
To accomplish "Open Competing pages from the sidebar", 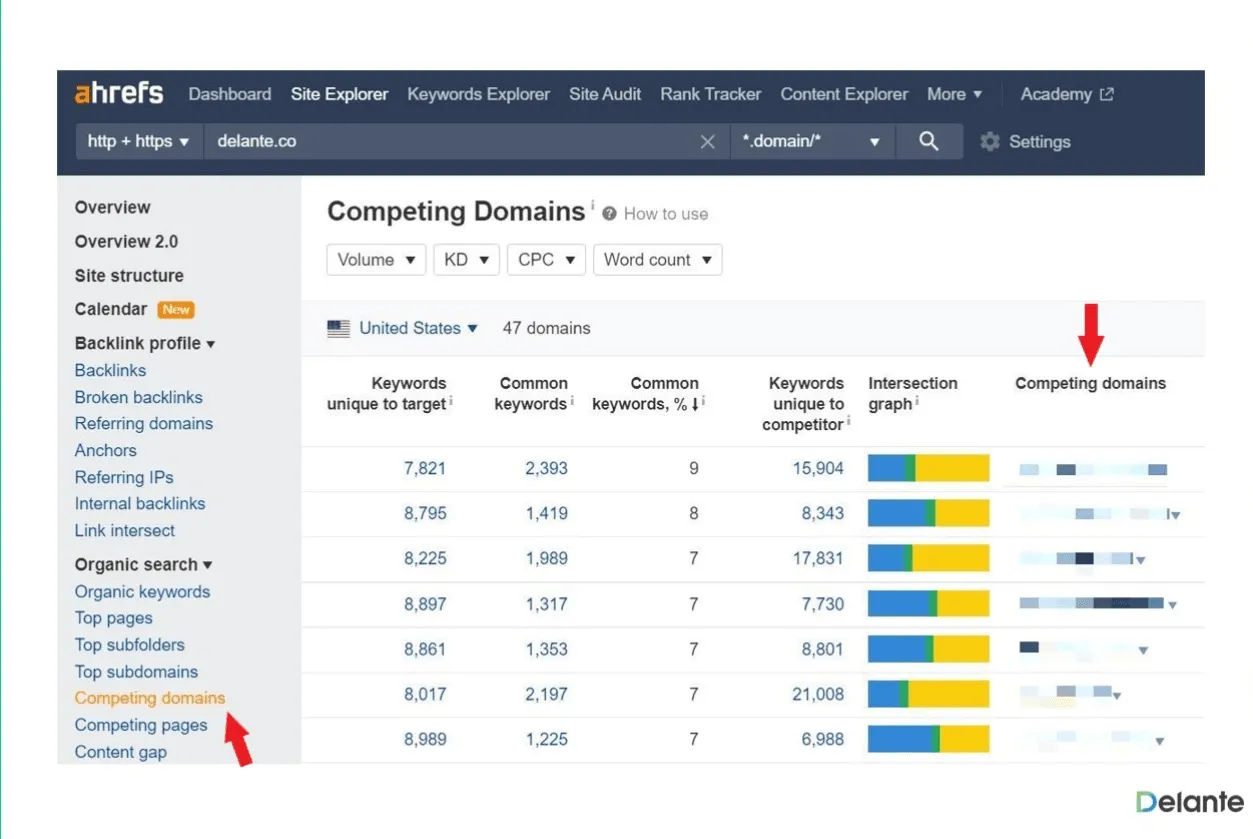I will (141, 724).
